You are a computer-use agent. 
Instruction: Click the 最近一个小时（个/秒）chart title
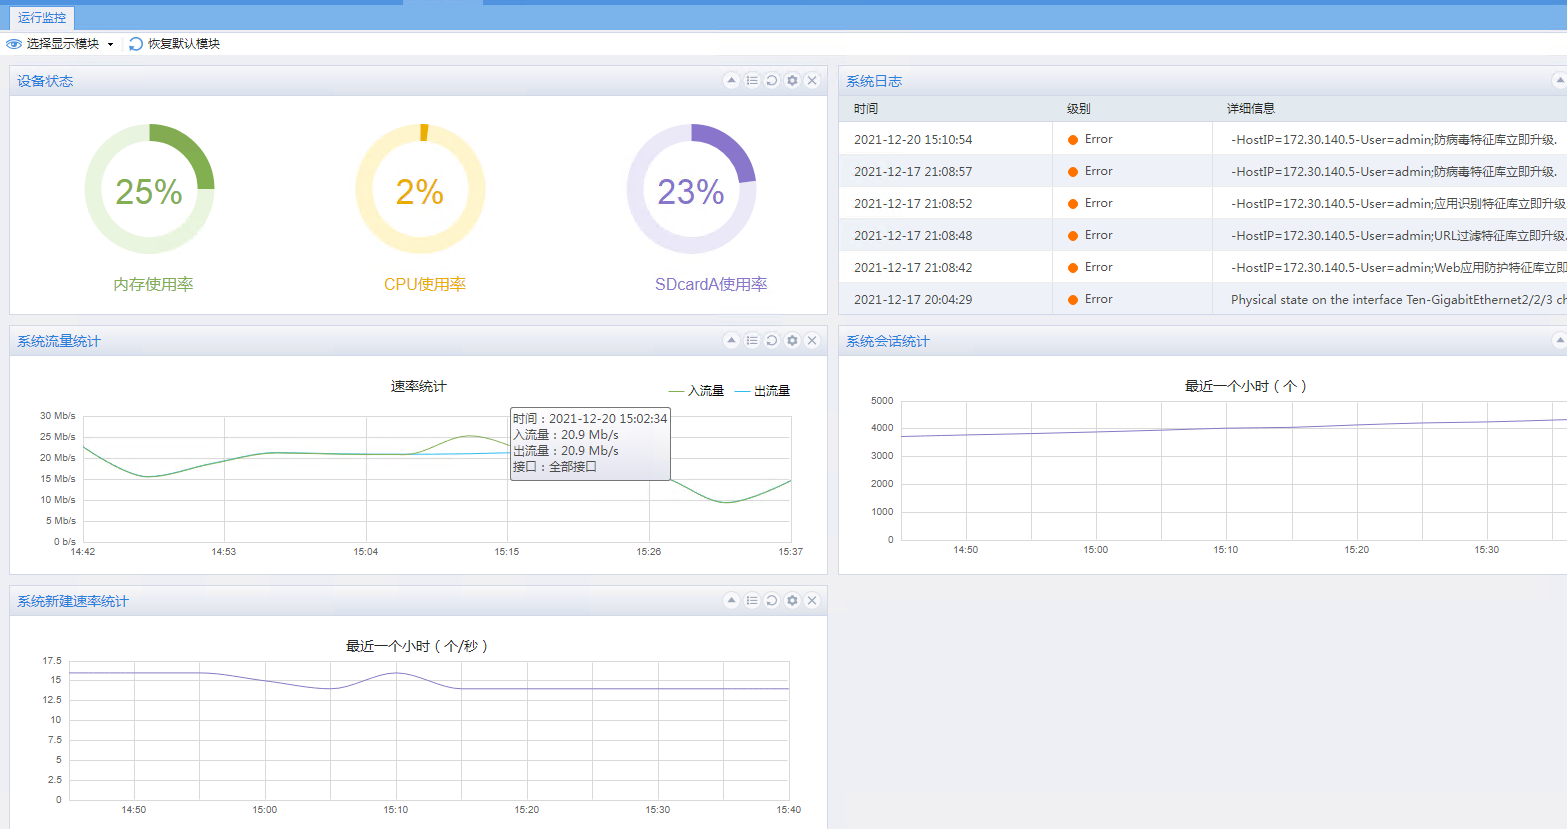[x=417, y=646]
